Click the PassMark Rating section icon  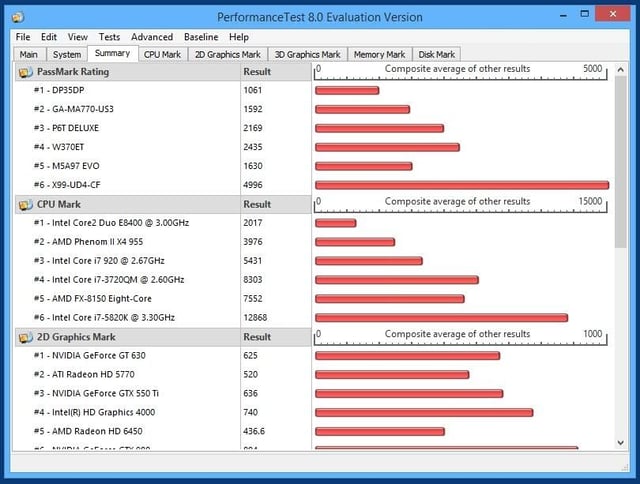(x=25, y=72)
